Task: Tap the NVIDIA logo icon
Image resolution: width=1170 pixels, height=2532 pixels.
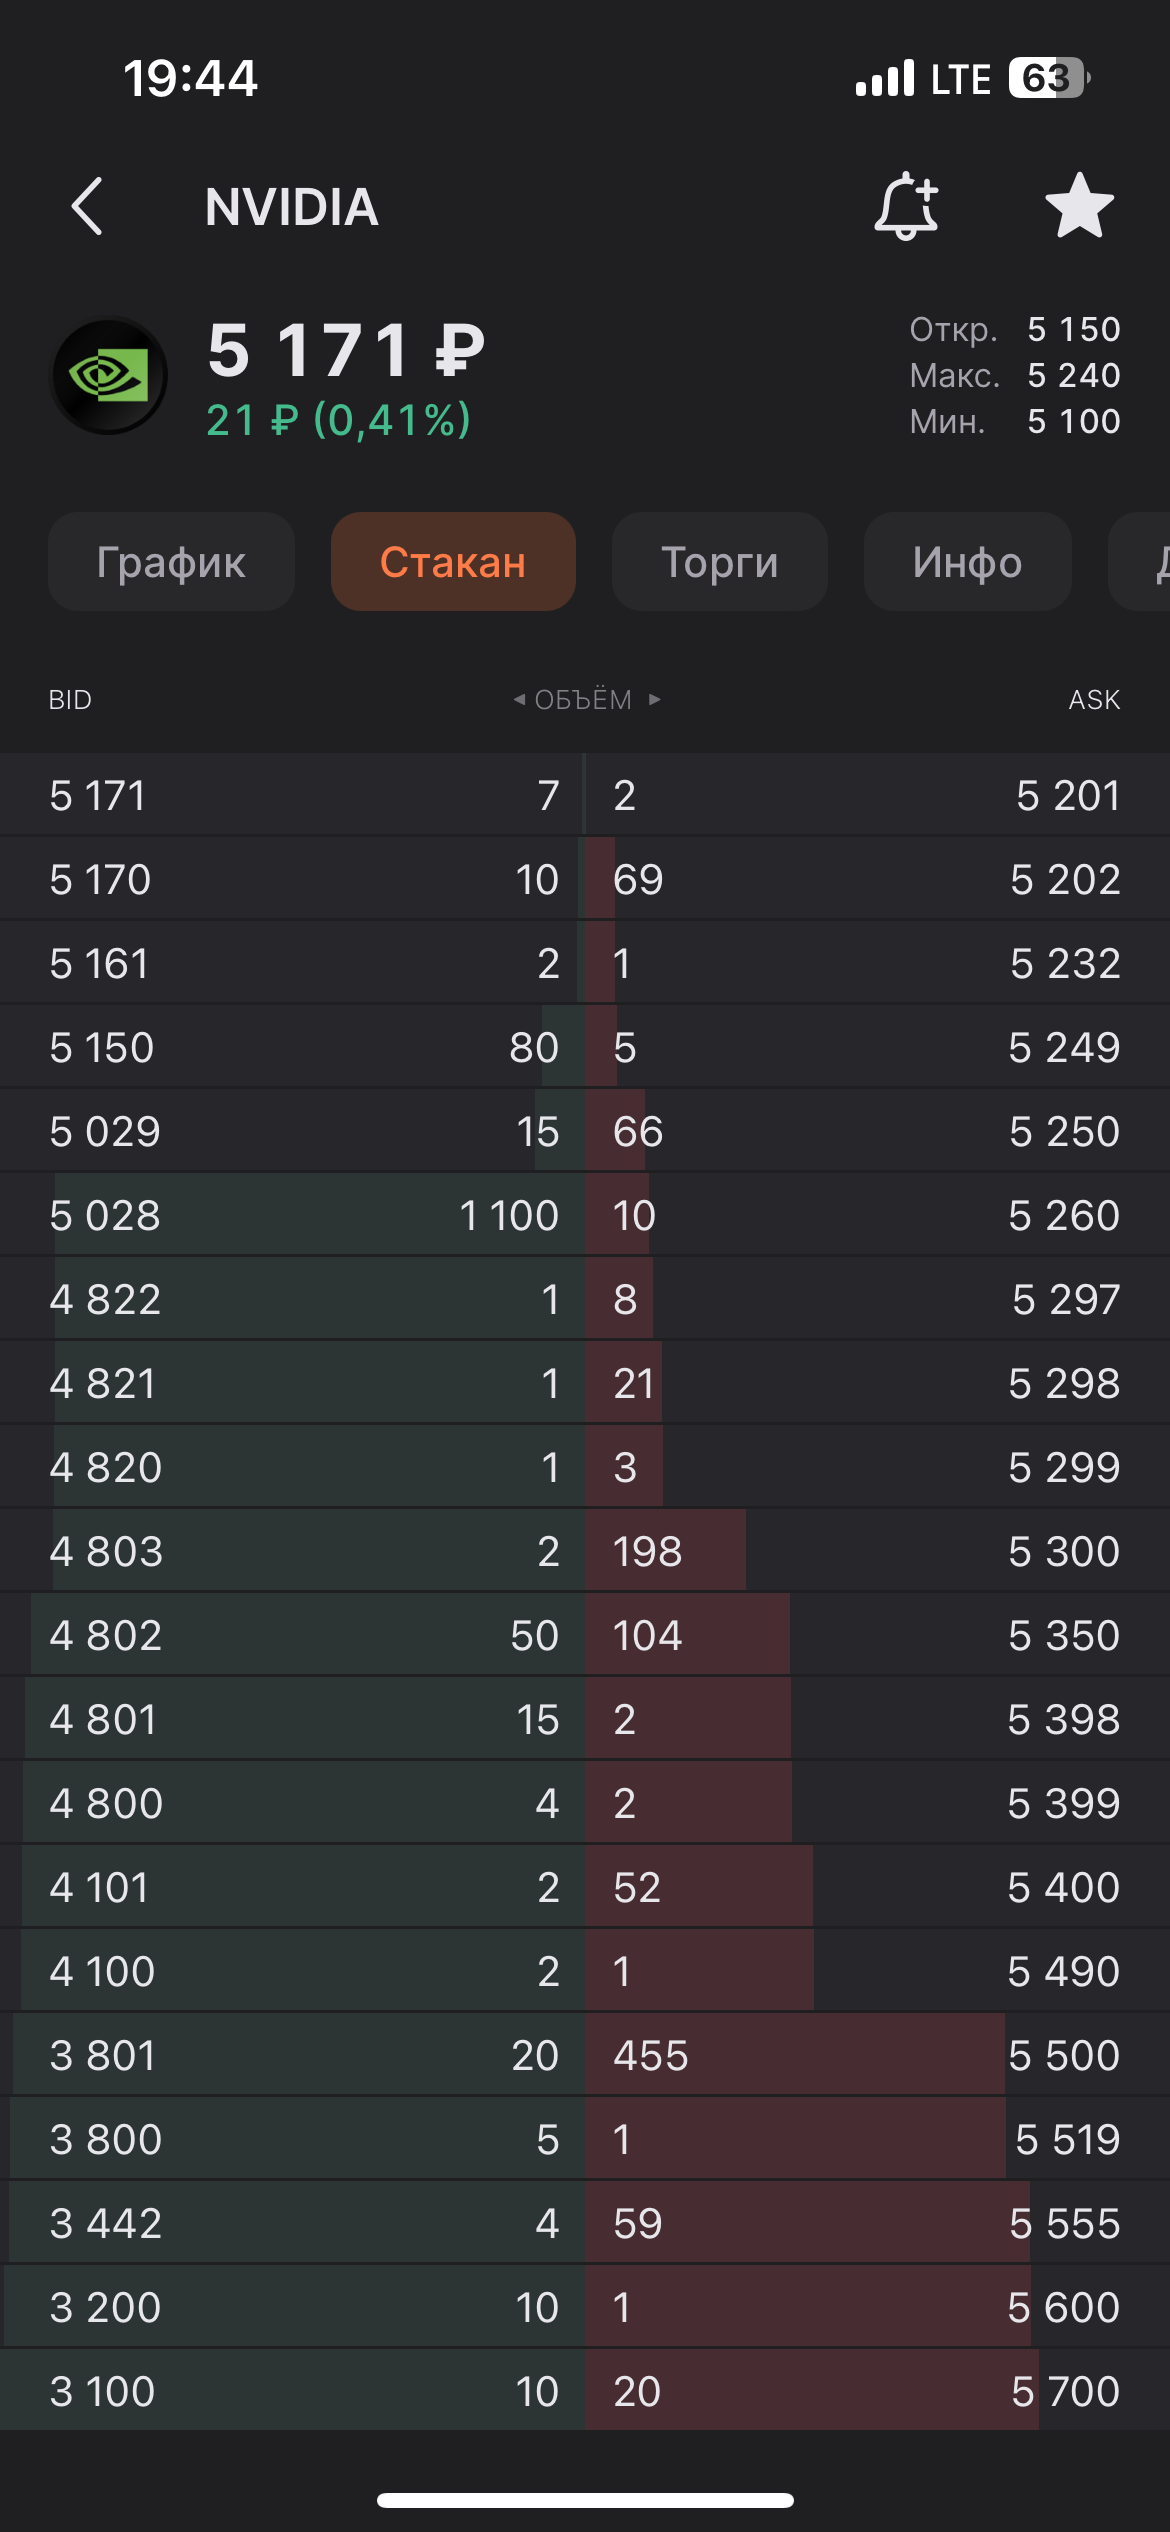Action: point(109,376)
